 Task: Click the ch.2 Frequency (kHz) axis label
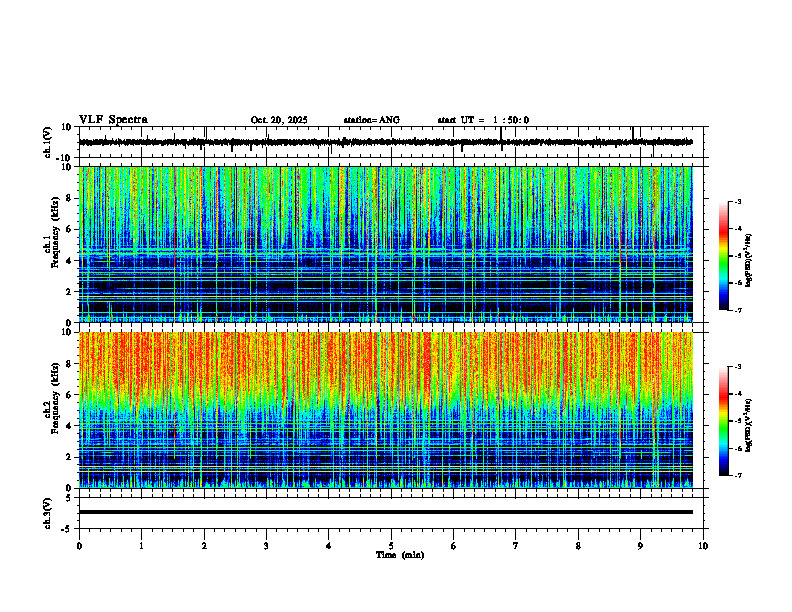(51, 398)
